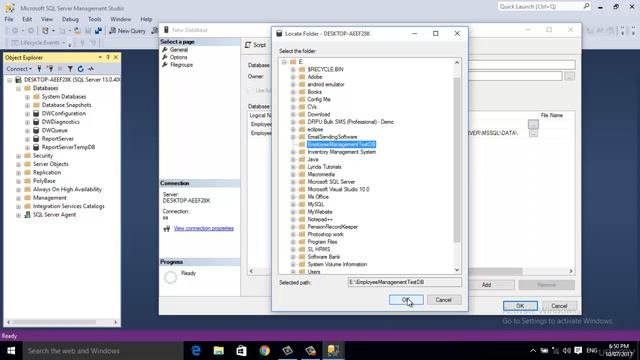Viewport: 640px width, 360px height.
Task: Expand the Program Files folder node
Action: point(293,242)
